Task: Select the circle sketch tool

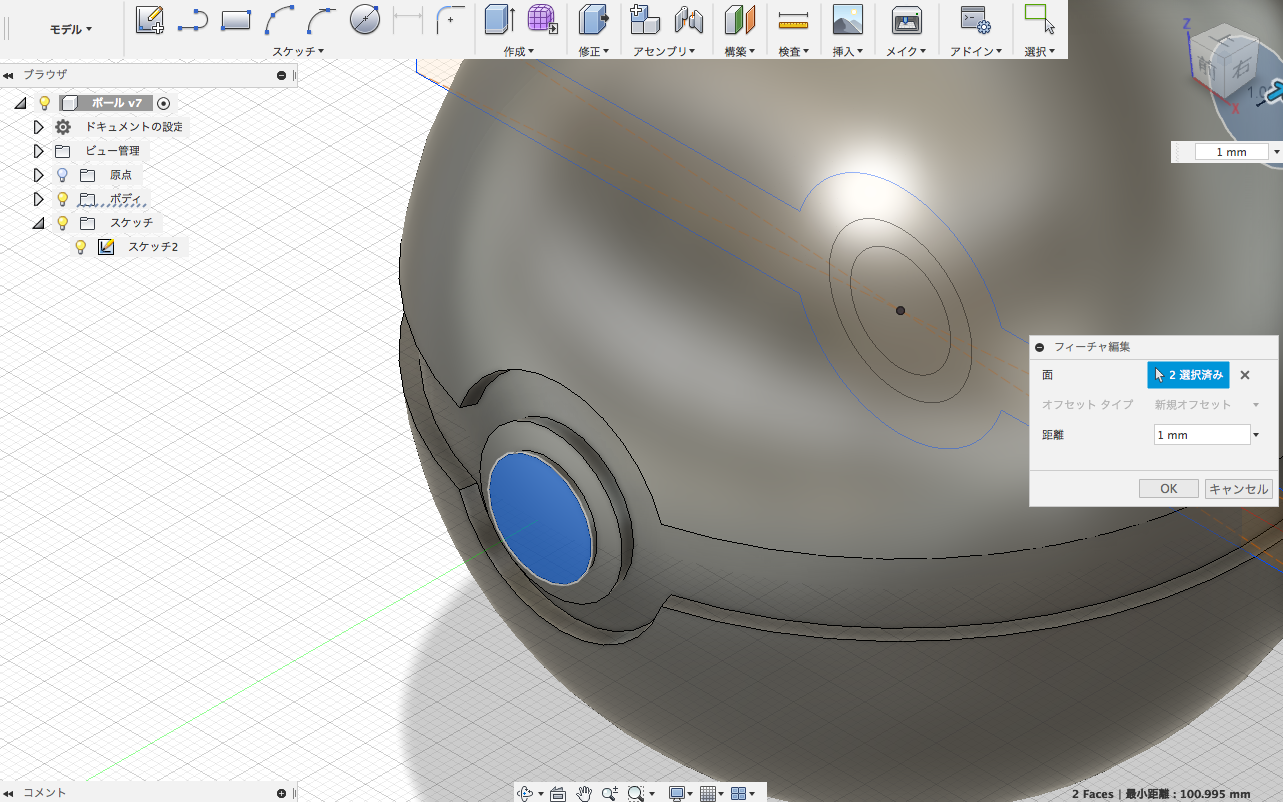Action: click(365, 19)
